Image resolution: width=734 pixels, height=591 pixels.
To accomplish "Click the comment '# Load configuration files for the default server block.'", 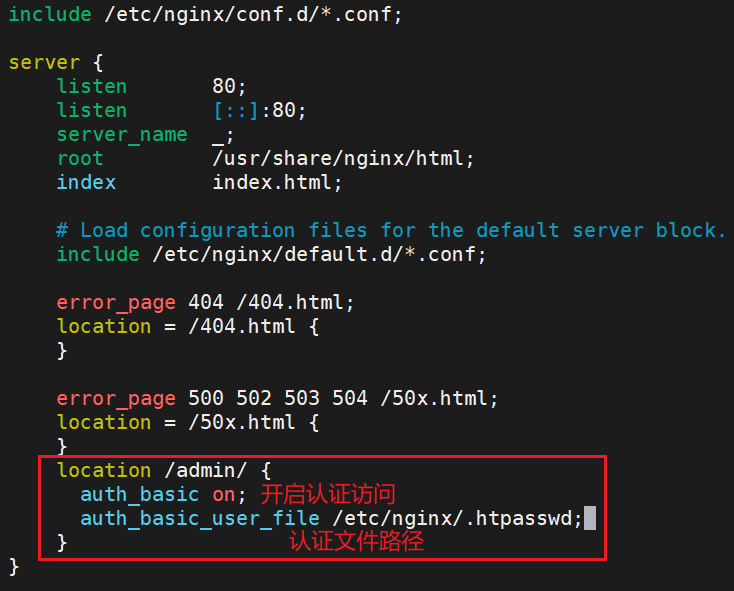I will click(x=390, y=230).
